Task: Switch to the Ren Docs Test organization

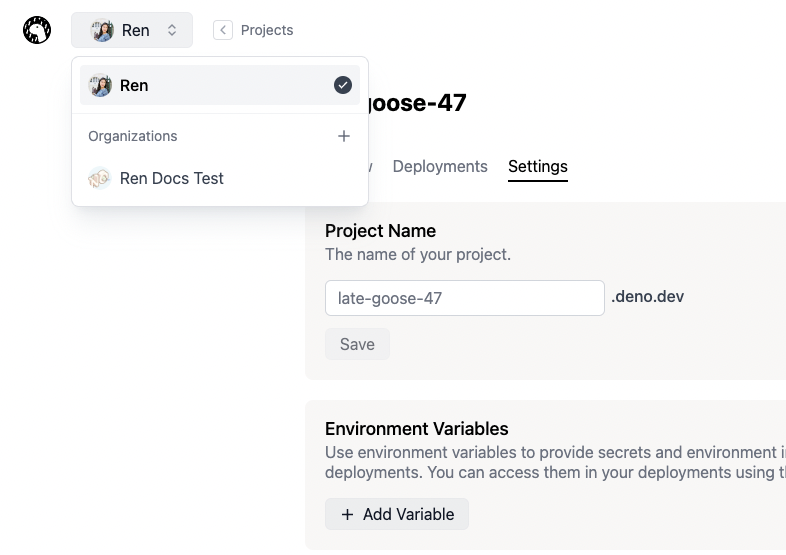Action: click(x=172, y=178)
